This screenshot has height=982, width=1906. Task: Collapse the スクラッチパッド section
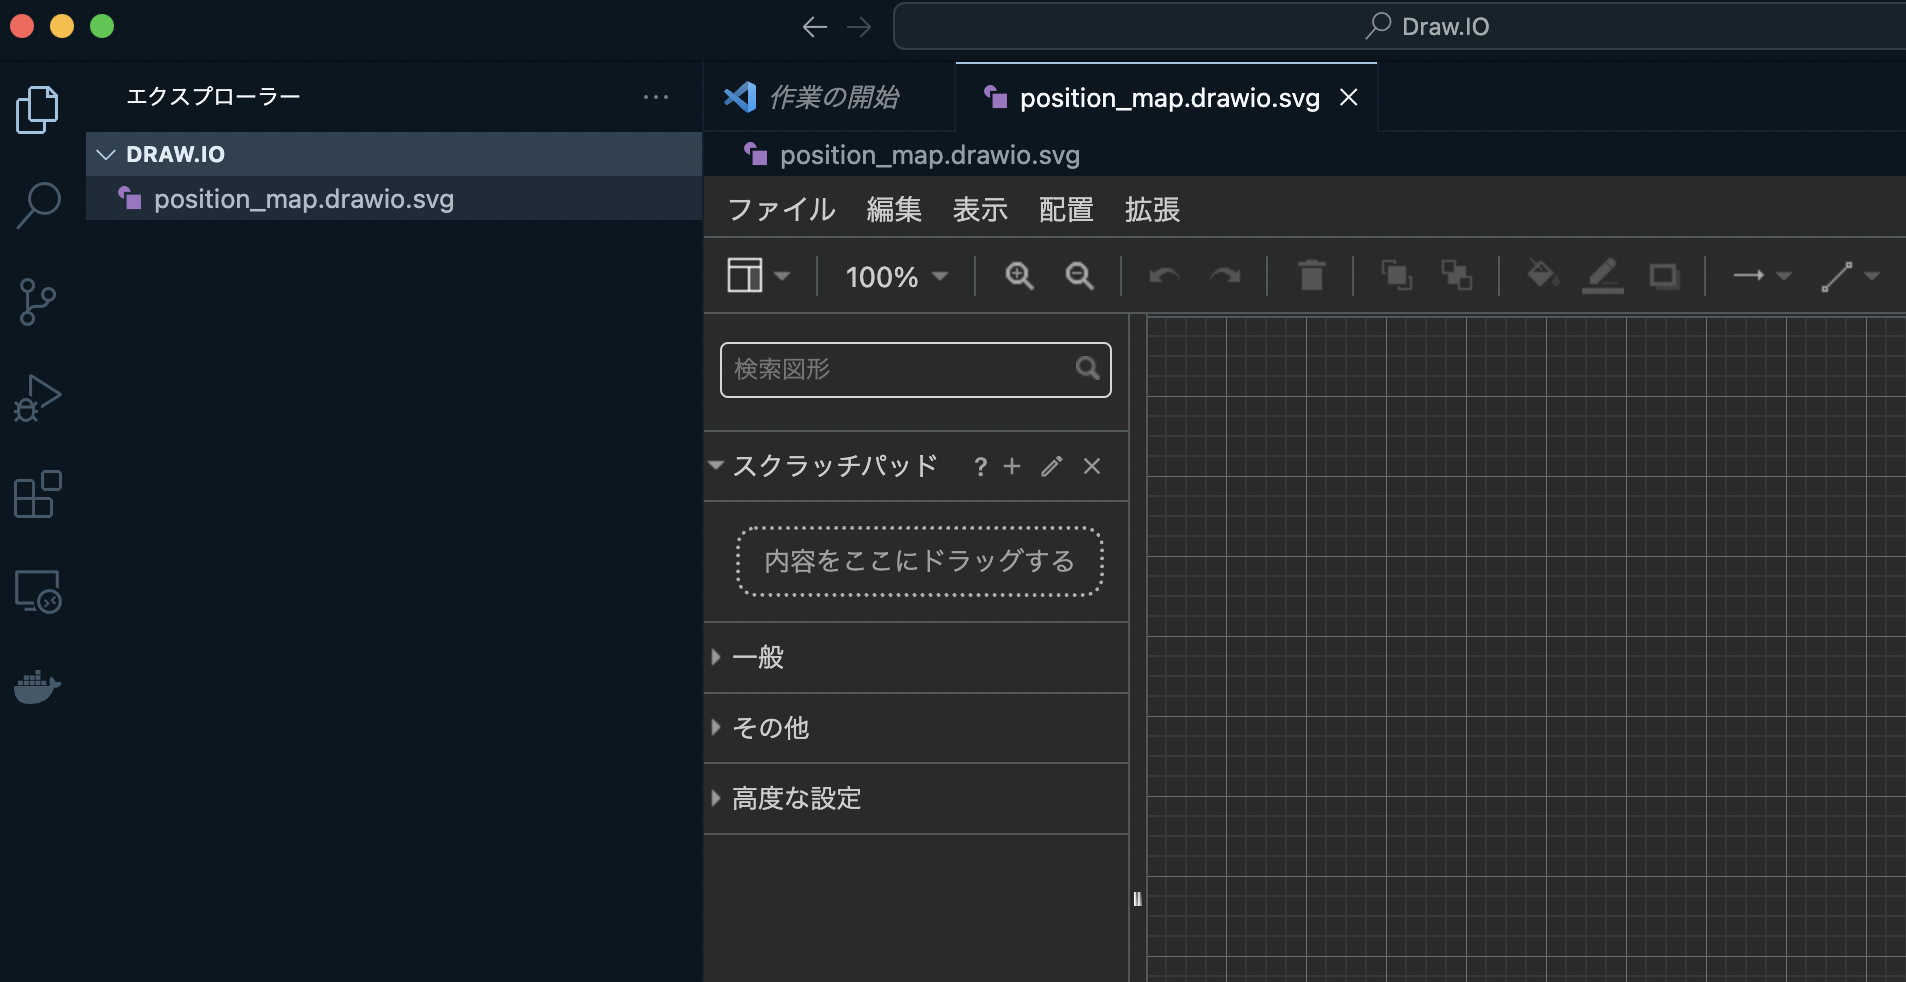pyautogui.click(x=716, y=467)
